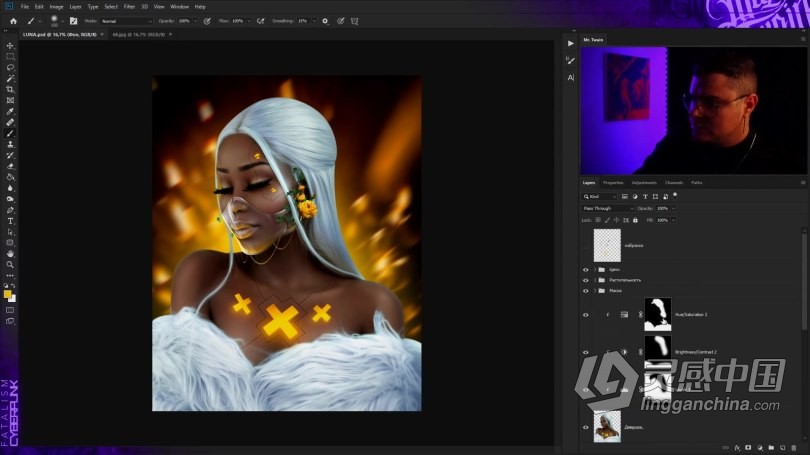Switch to the Adjustments tab
810x455 pixels.
(x=644, y=183)
